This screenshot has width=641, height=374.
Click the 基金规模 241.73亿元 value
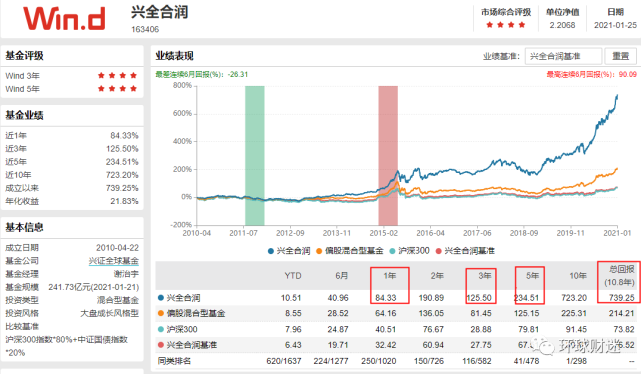94,287
